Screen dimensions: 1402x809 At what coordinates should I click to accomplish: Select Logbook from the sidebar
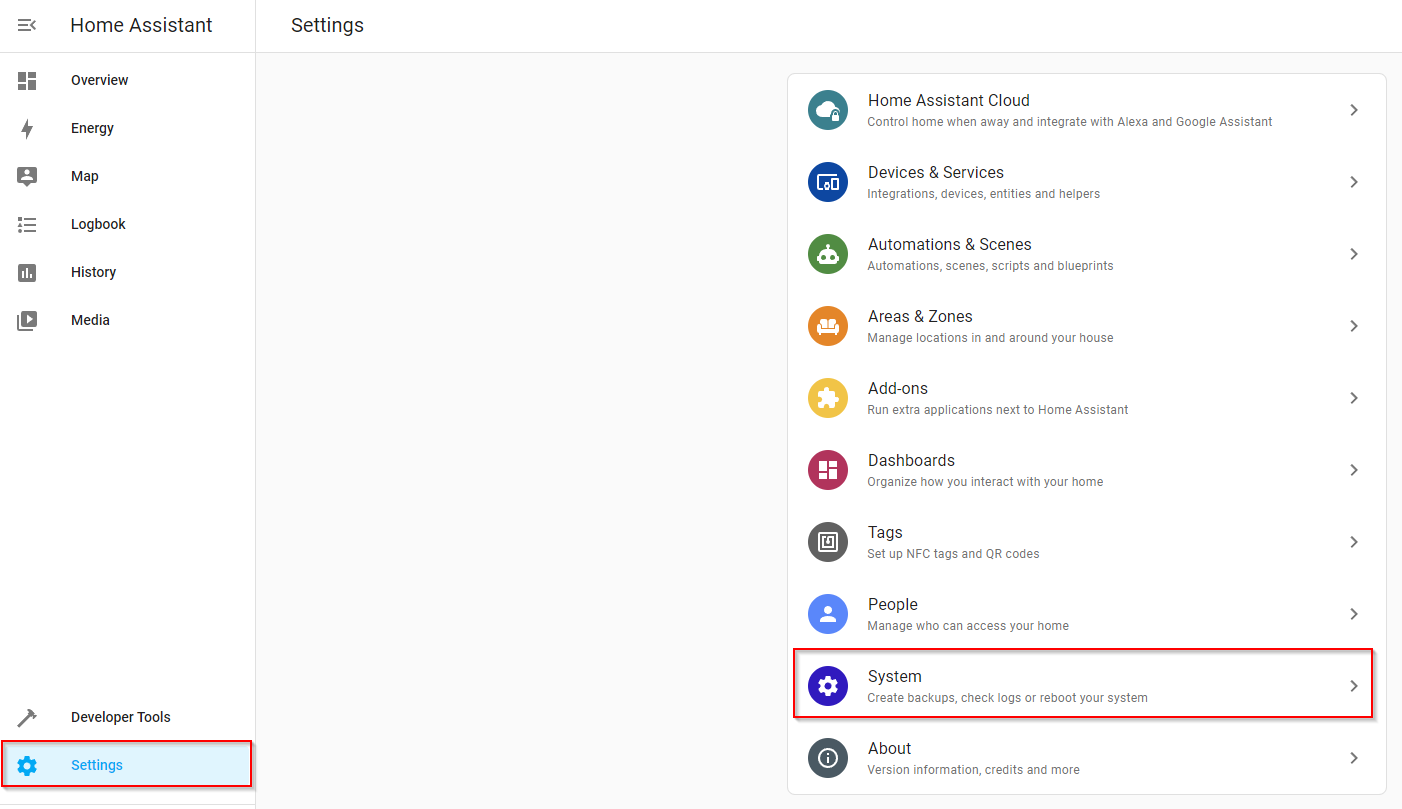(x=127, y=224)
